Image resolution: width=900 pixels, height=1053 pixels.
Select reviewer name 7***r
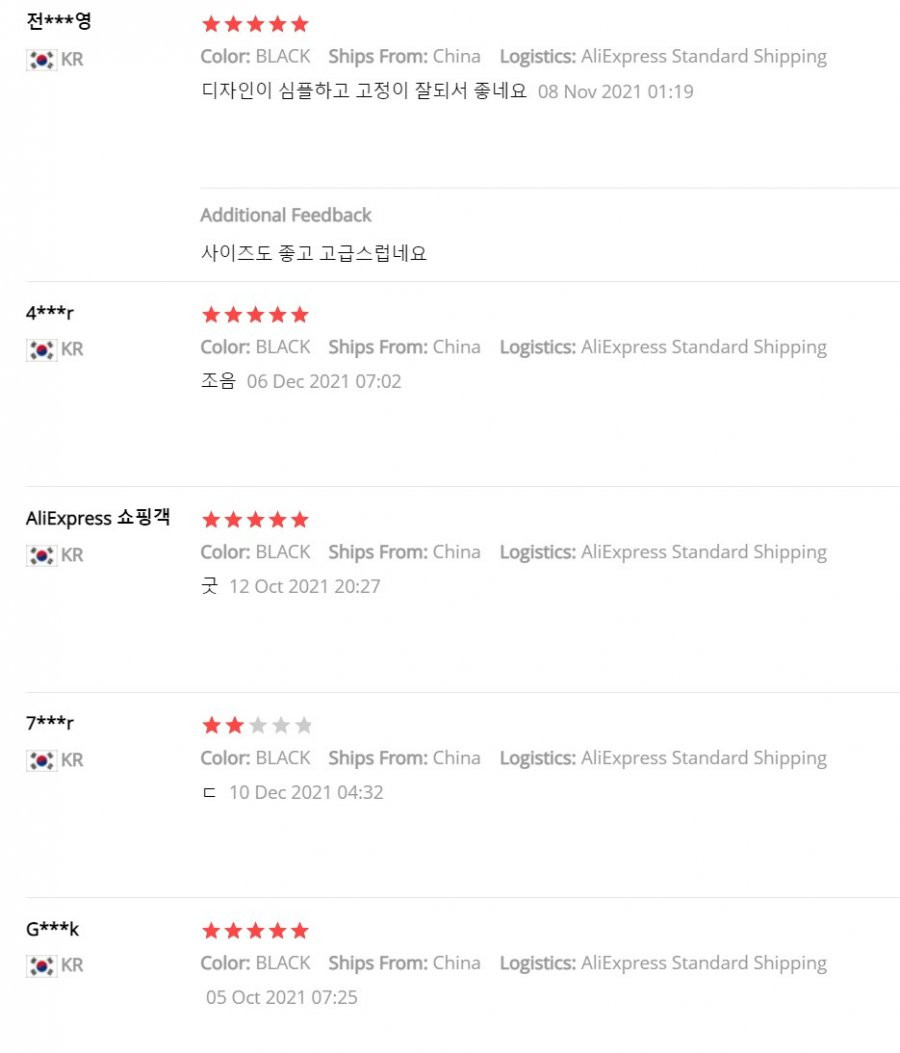pyautogui.click(x=50, y=723)
